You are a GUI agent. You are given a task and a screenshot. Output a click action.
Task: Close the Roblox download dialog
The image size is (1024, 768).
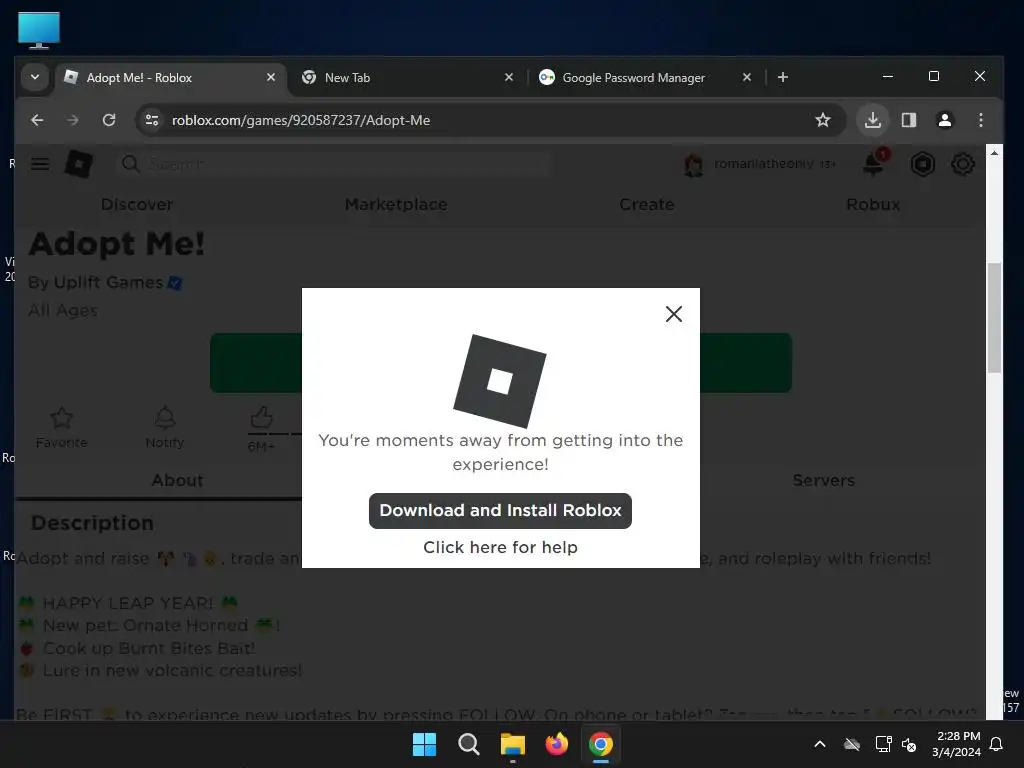(x=673, y=314)
